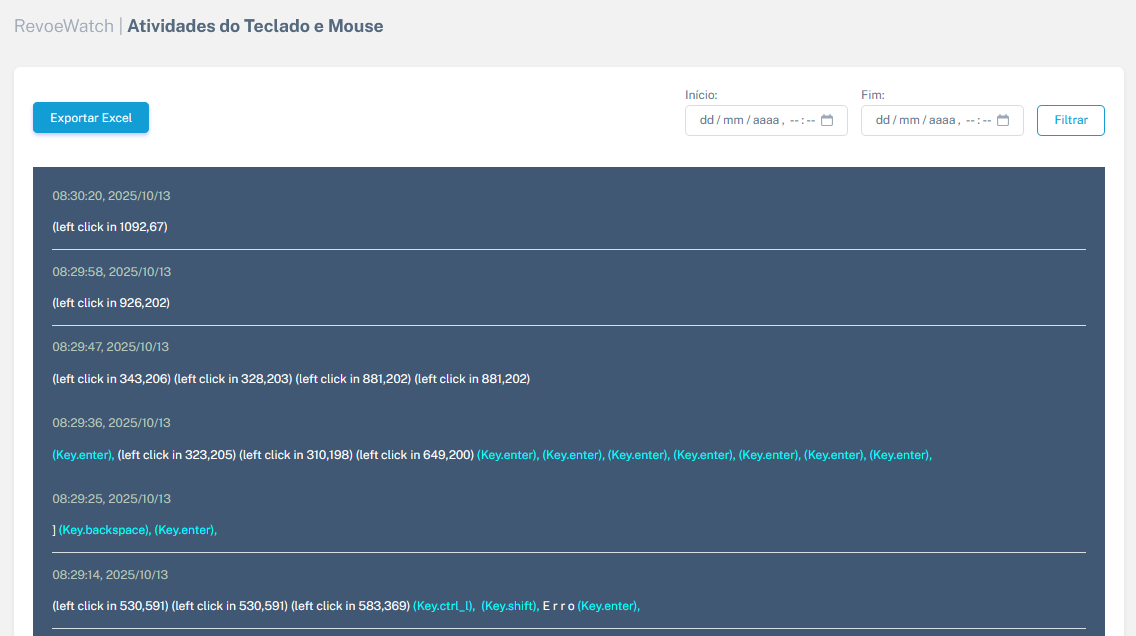This screenshot has height=636, width=1136.
Task: Click the Atividades do Teclado e Mouse heading
Action: pyautogui.click(x=255, y=26)
